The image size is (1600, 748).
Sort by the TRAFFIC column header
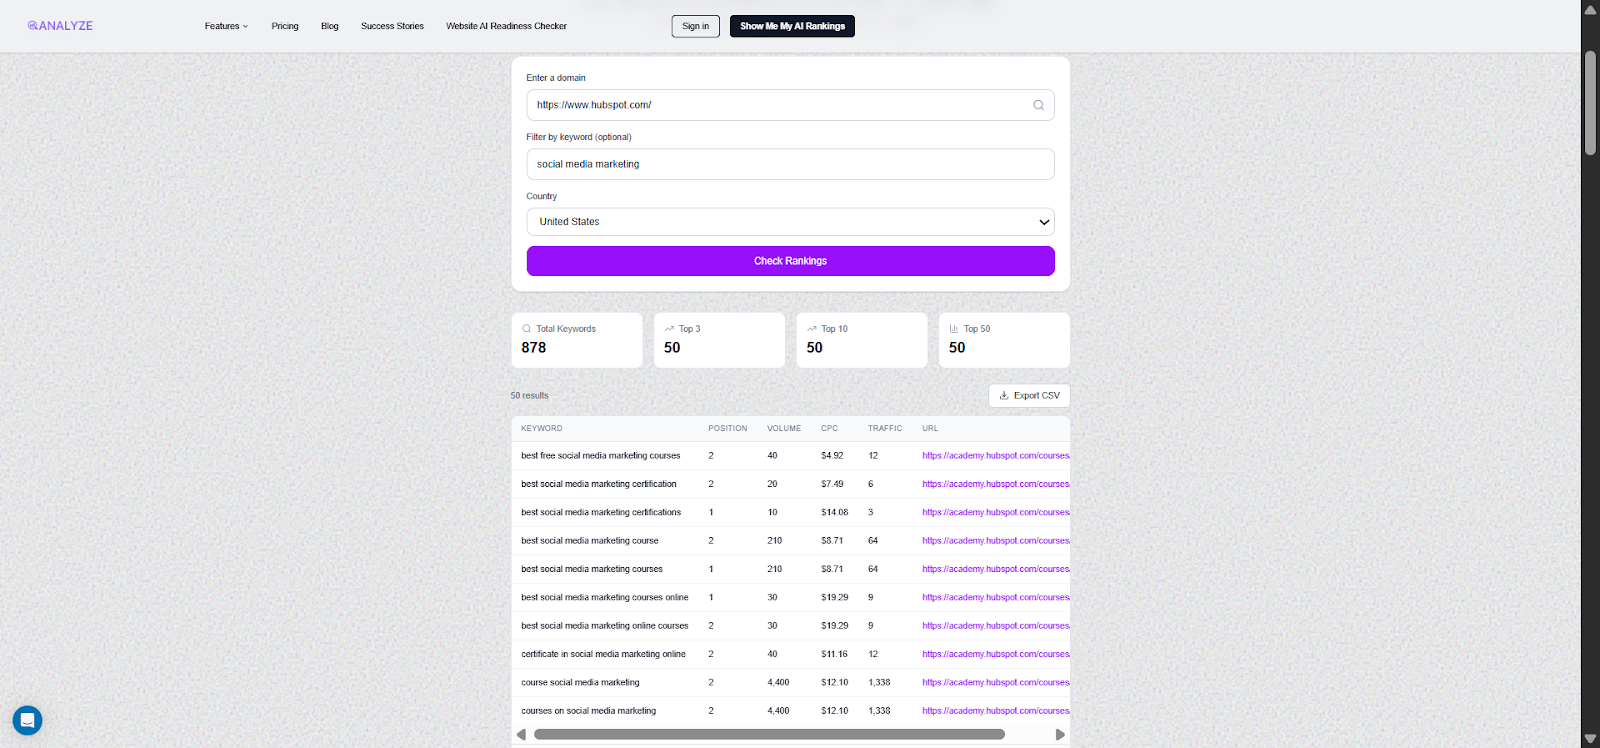click(885, 428)
